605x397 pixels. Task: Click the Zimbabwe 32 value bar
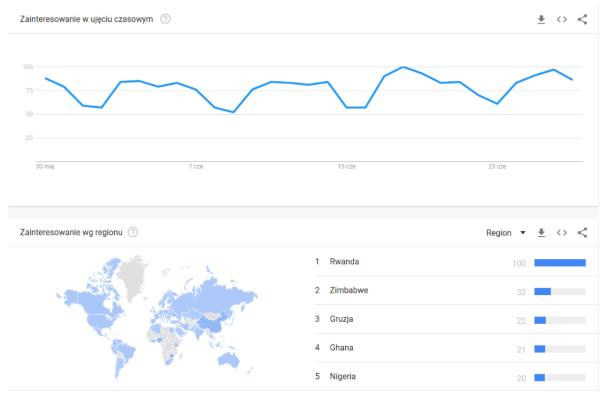click(x=560, y=292)
